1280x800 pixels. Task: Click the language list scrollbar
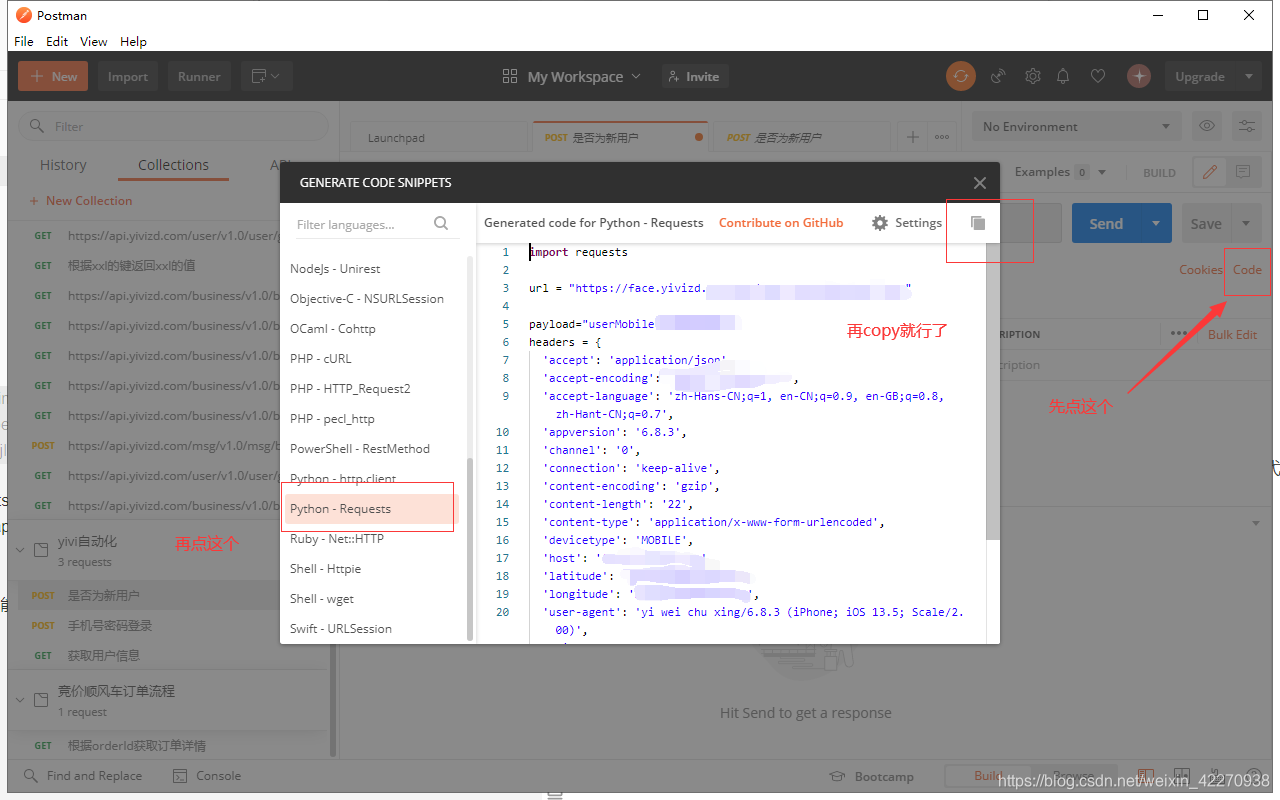coord(471,547)
